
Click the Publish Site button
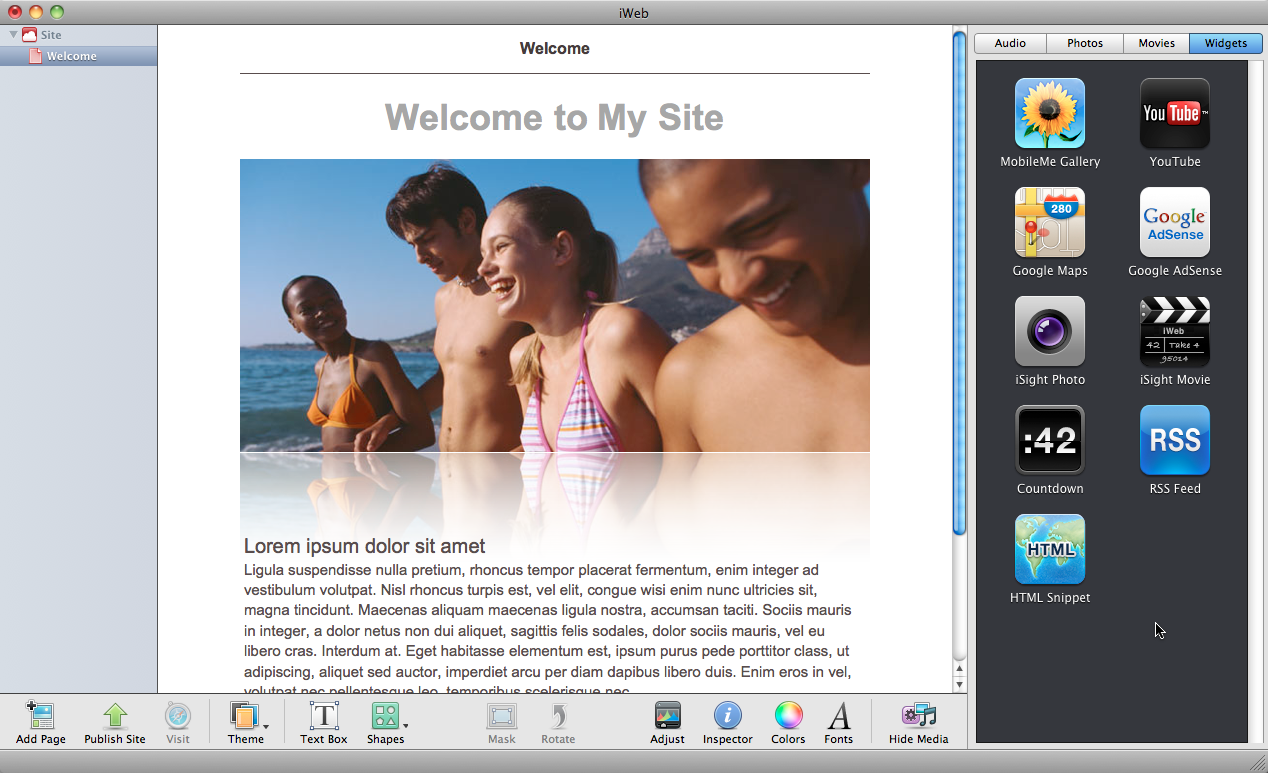point(115,723)
